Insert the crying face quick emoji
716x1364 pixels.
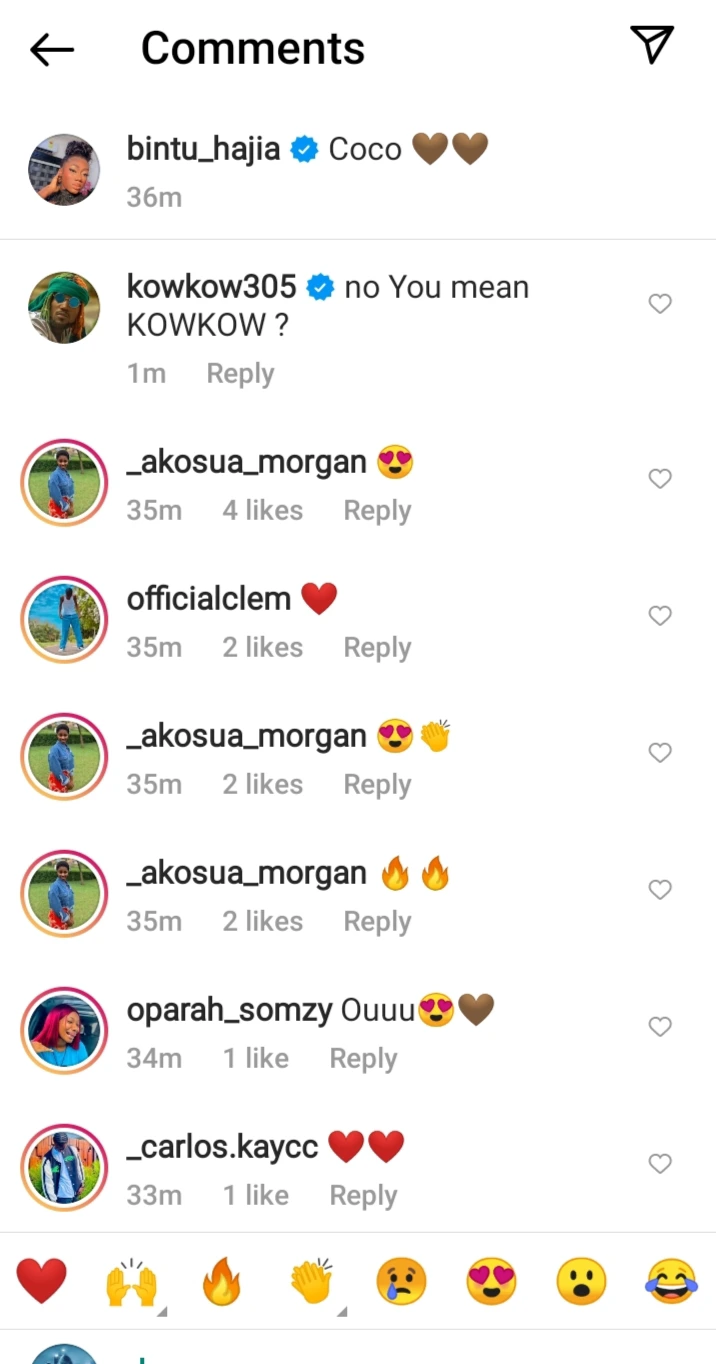[401, 1282]
